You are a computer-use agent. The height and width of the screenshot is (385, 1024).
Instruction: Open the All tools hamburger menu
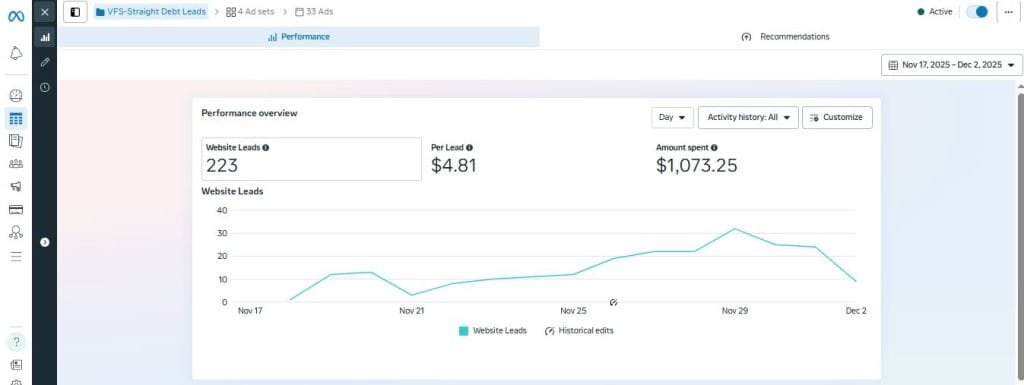16,256
